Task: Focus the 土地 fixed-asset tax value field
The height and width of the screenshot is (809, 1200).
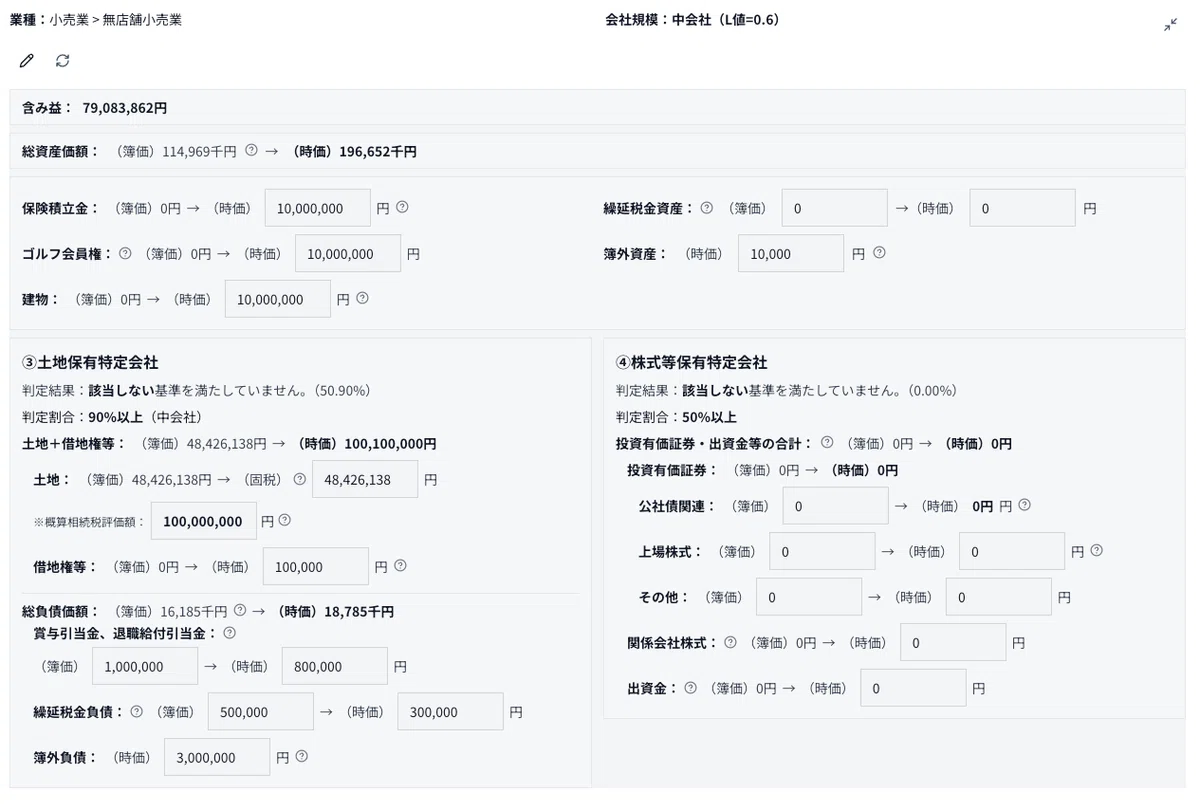Action: [x=365, y=479]
